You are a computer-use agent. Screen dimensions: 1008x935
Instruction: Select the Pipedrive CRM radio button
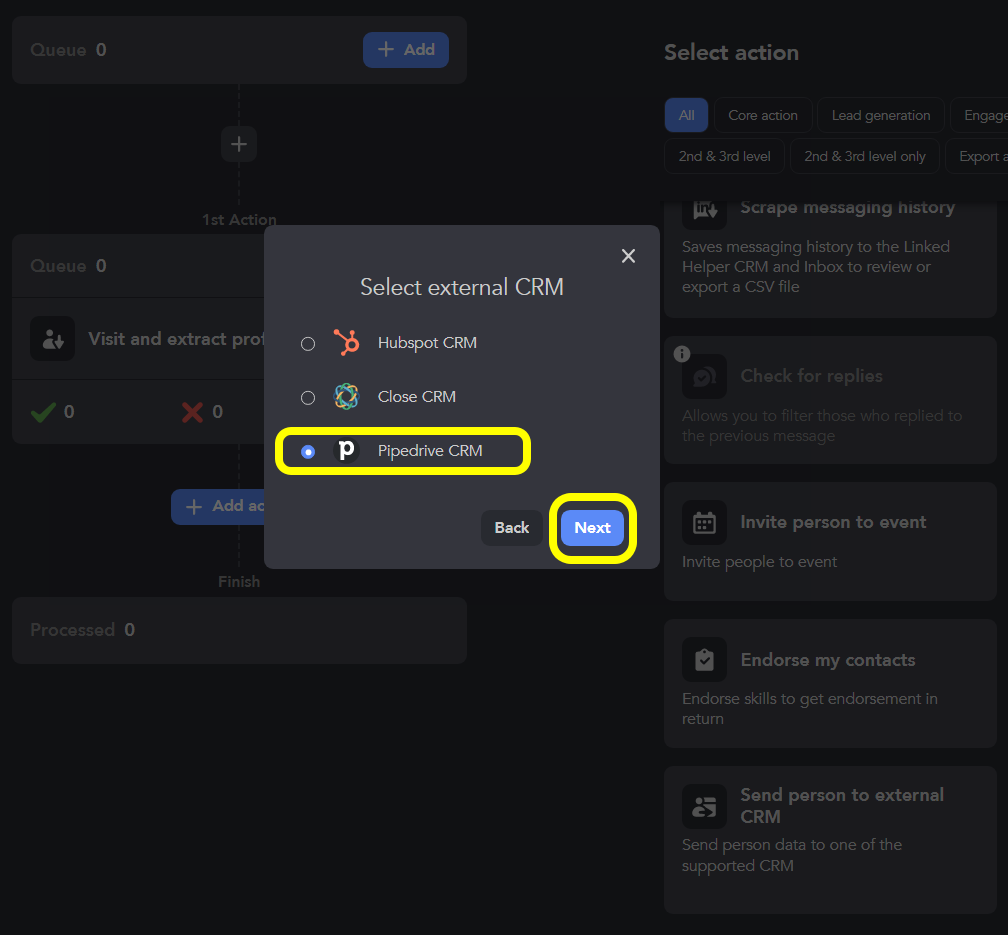[x=308, y=452]
